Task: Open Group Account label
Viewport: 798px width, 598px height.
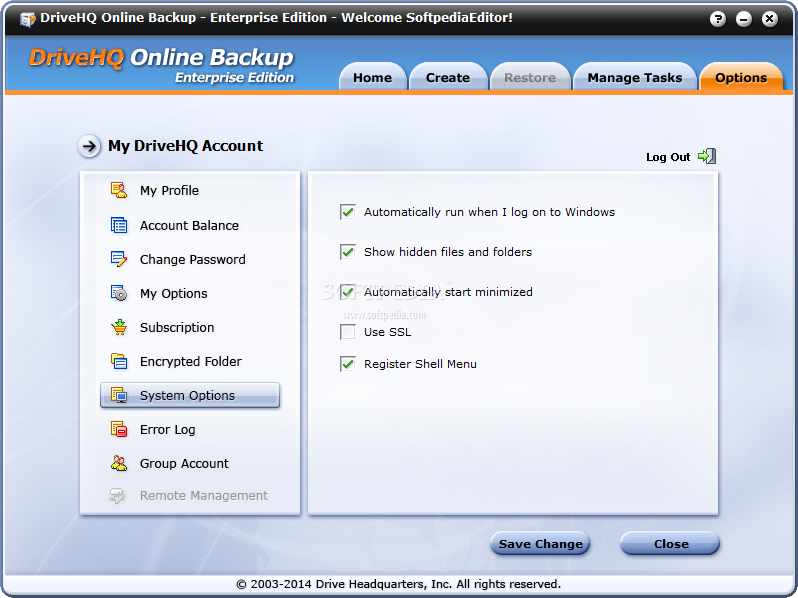Action: [184, 464]
